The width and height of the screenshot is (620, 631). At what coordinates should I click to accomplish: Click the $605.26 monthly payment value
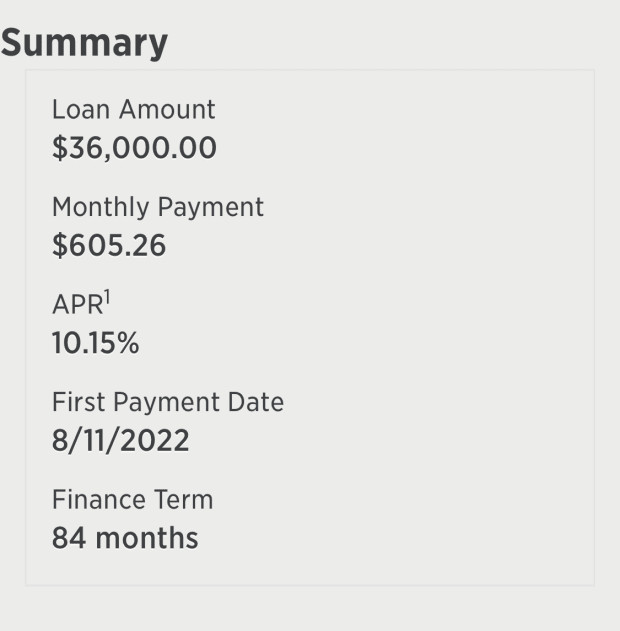pyautogui.click(x=109, y=245)
